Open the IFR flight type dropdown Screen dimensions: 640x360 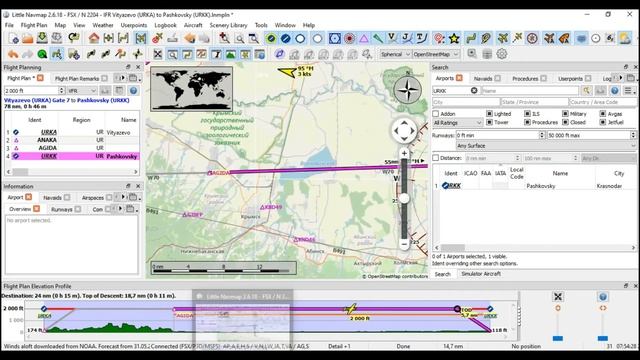82,91
